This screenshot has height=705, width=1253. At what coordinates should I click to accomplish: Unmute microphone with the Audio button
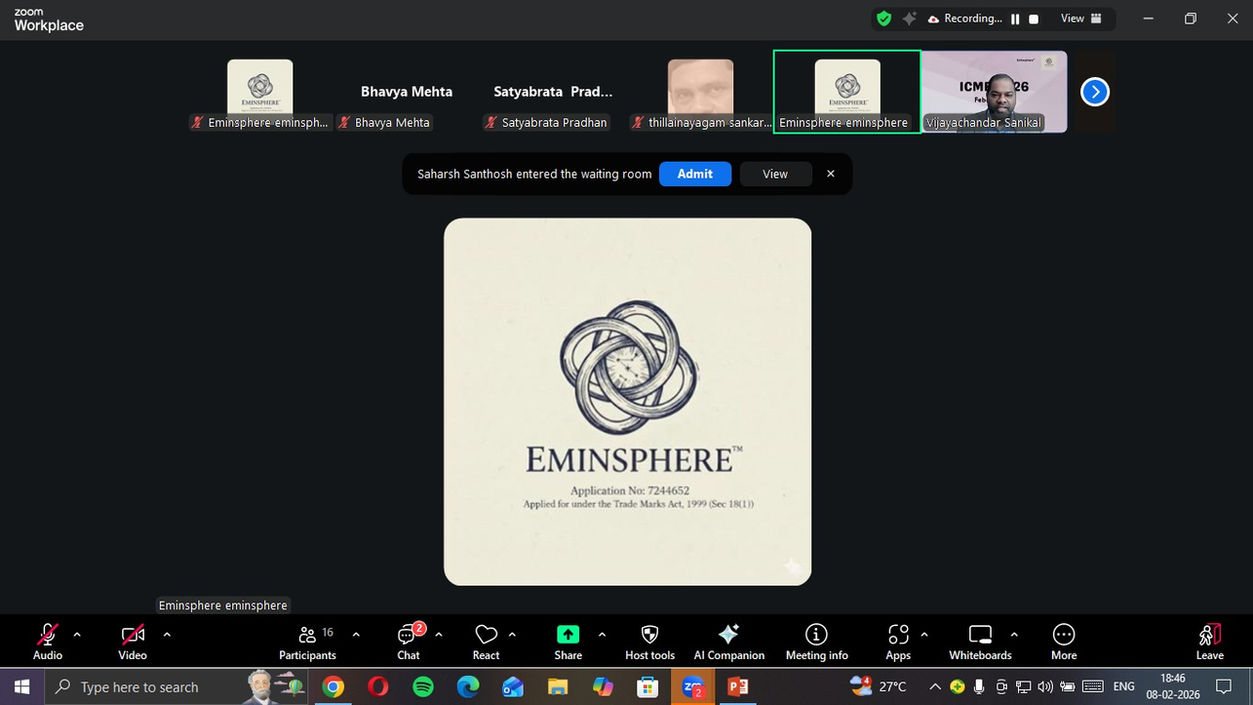pos(47,641)
